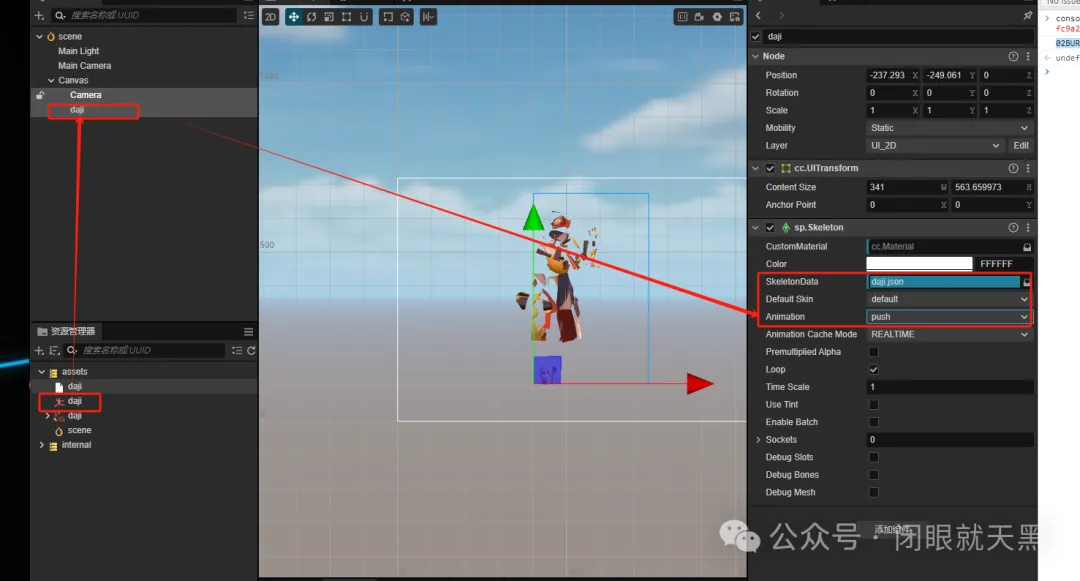The width and height of the screenshot is (1080, 581).
Task: Enable the Enable Batch checkbox
Action: (873, 422)
